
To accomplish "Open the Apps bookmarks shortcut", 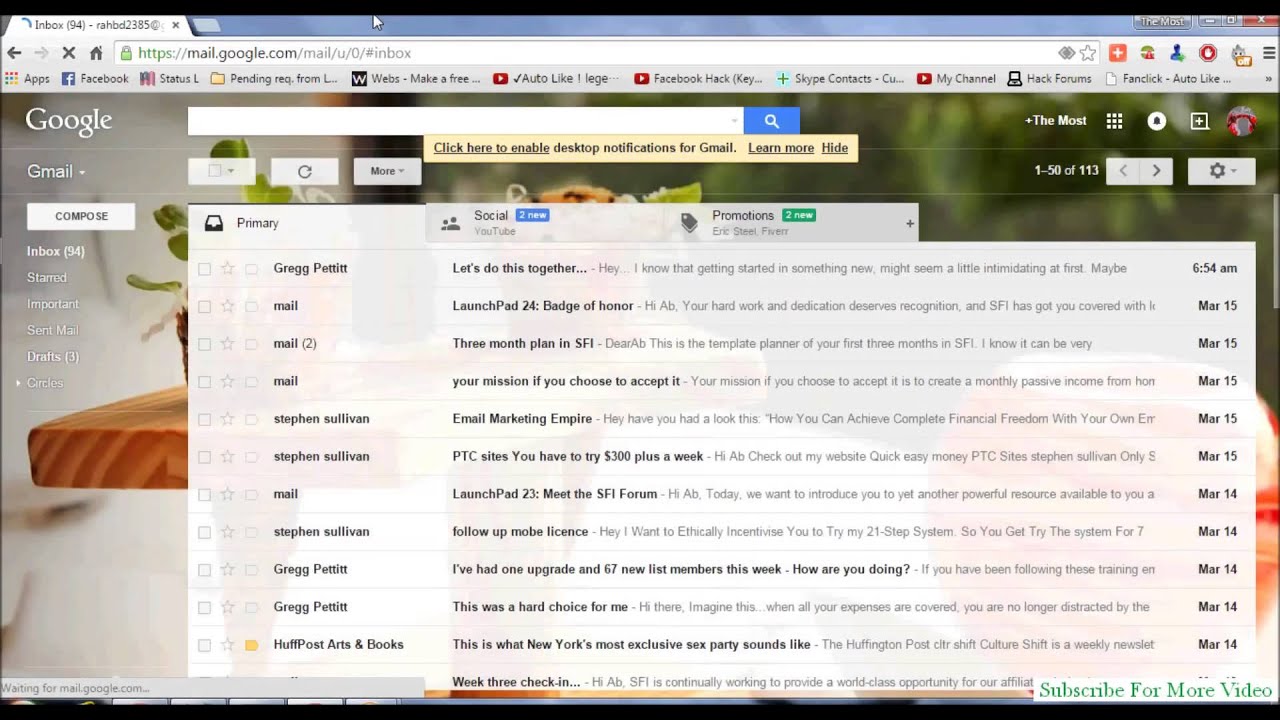I will tap(27, 78).
